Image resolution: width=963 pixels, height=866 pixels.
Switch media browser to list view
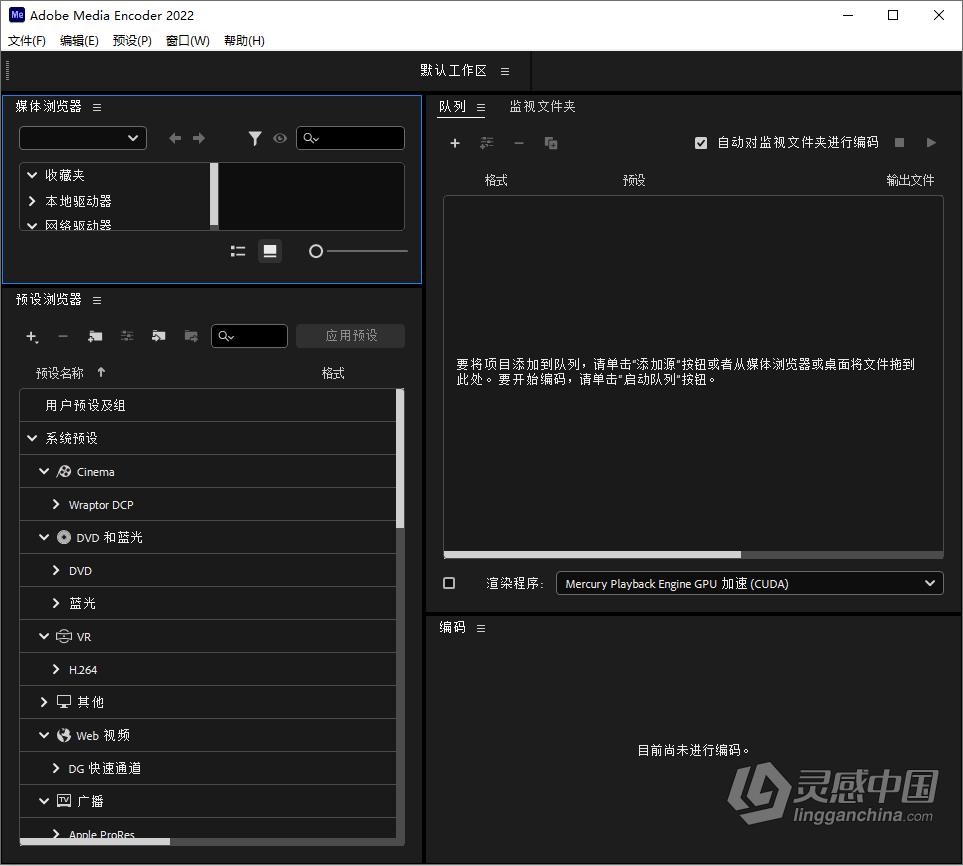[238, 251]
